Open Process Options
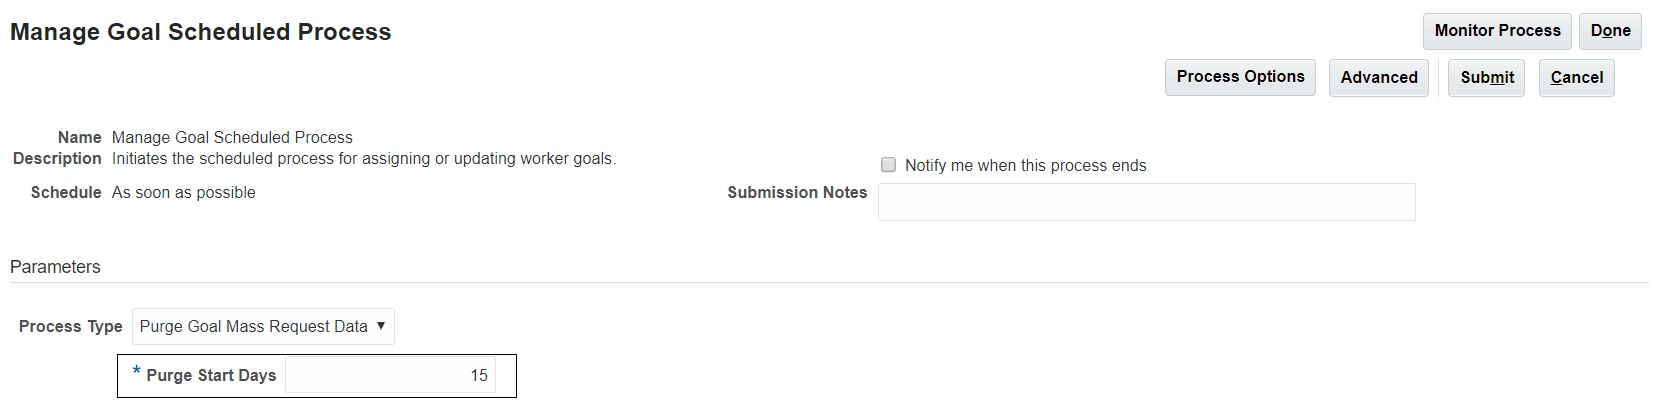This screenshot has height=405, width=1653. tap(1240, 77)
